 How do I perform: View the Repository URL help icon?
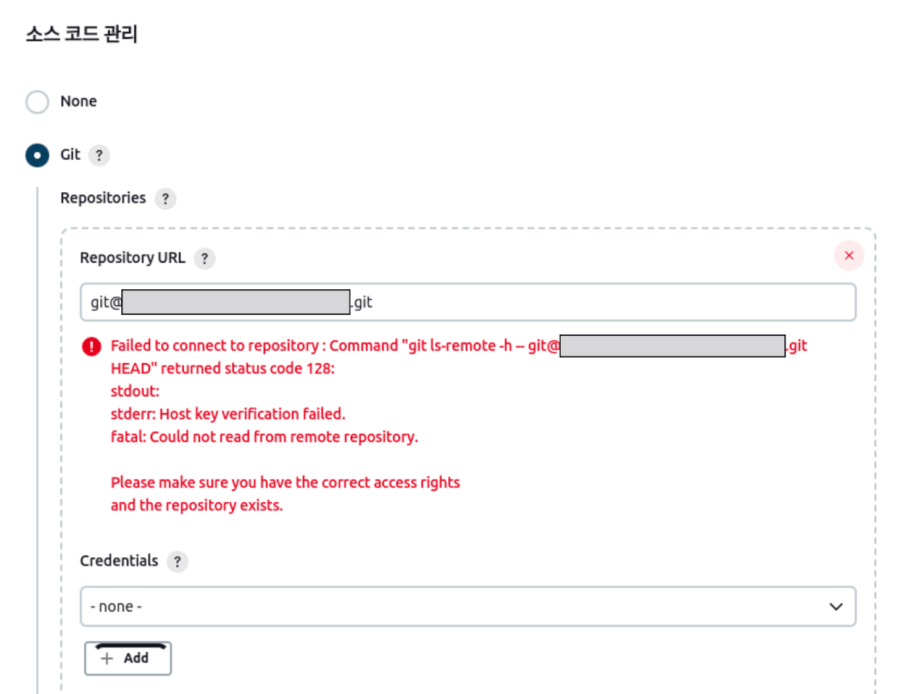click(x=204, y=258)
